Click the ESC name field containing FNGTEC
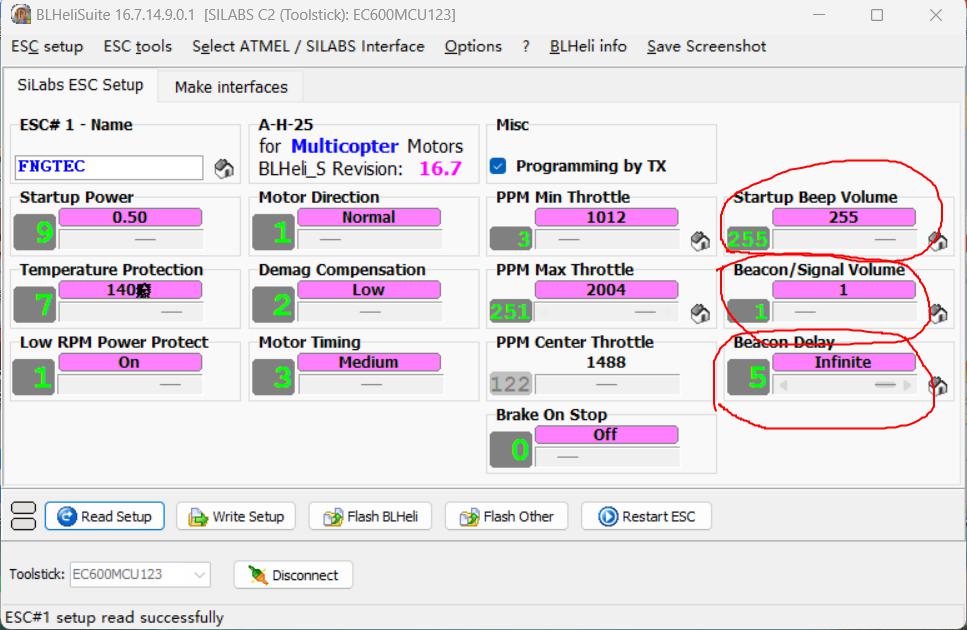Viewport: 967px width, 630px height. [x=109, y=167]
